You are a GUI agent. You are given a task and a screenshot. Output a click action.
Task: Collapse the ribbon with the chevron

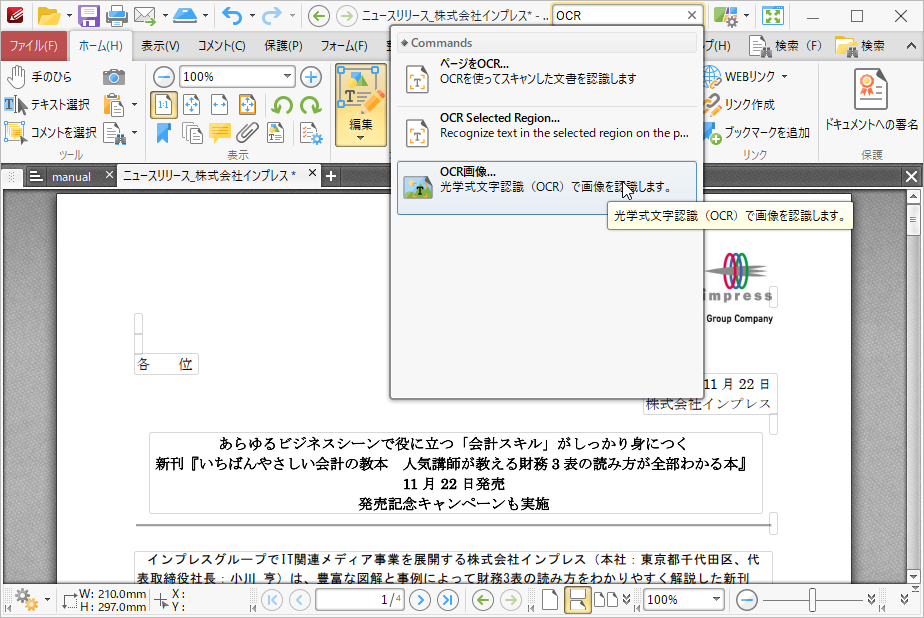(911, 46)
